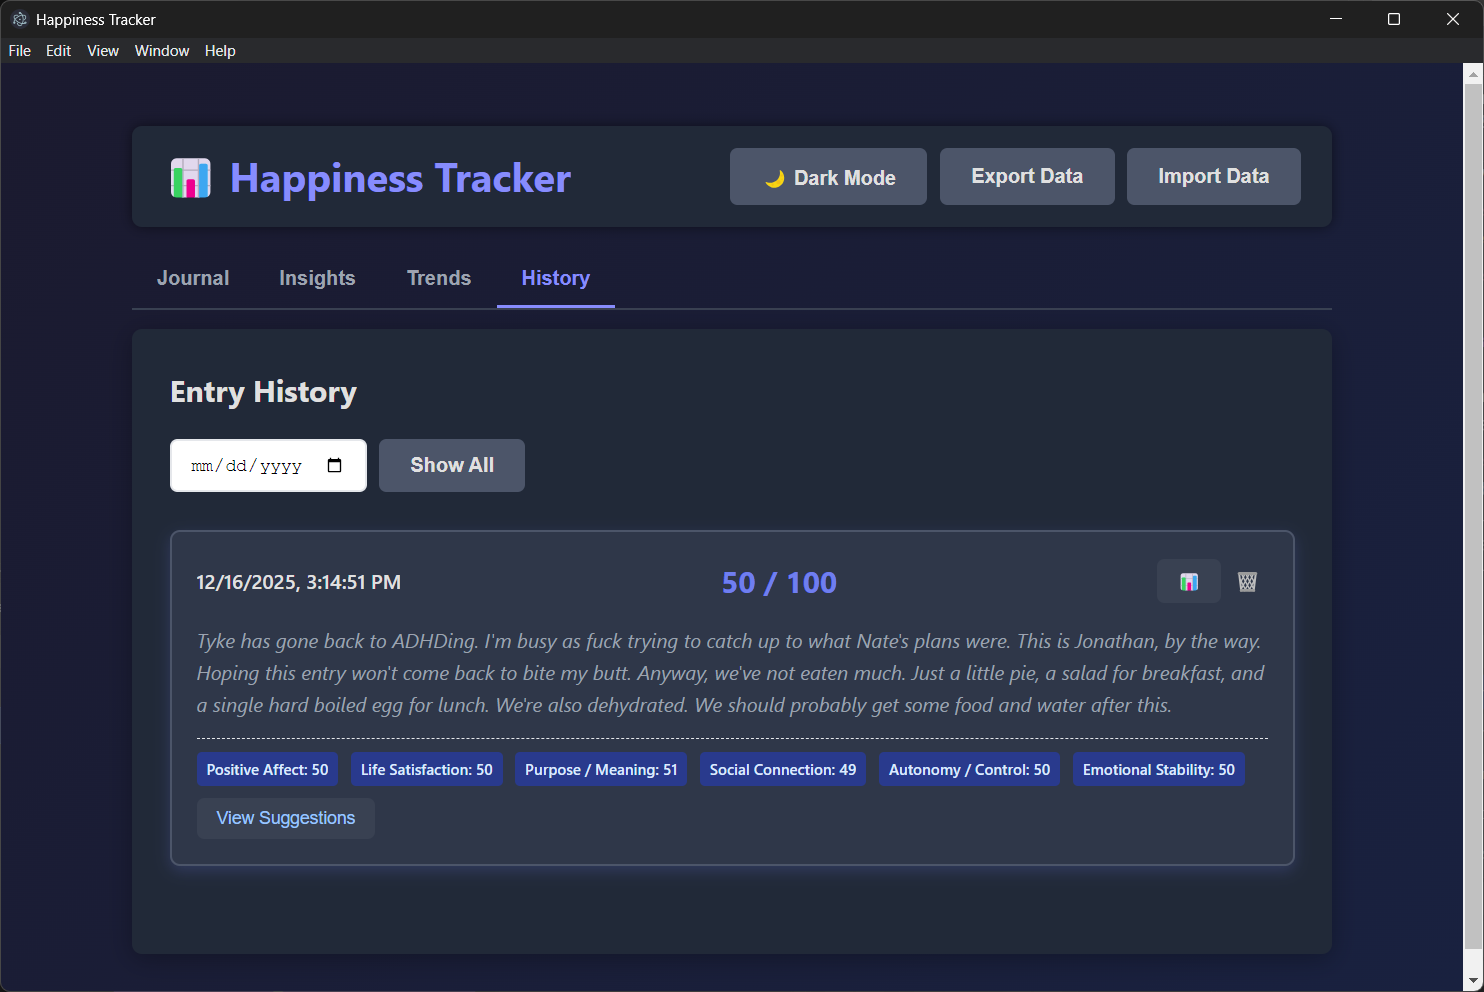The image size is (1484, 992).
Task: Switch to the Insights tab
Action: [317, 278]
